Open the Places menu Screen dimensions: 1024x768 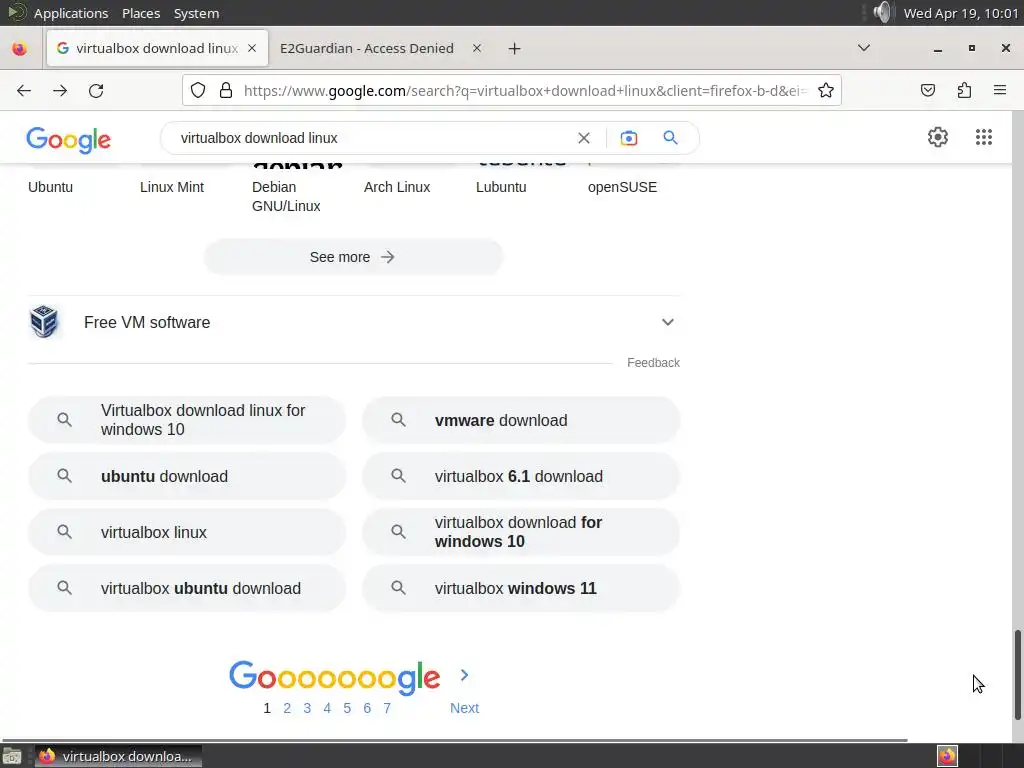pos(141,13)
